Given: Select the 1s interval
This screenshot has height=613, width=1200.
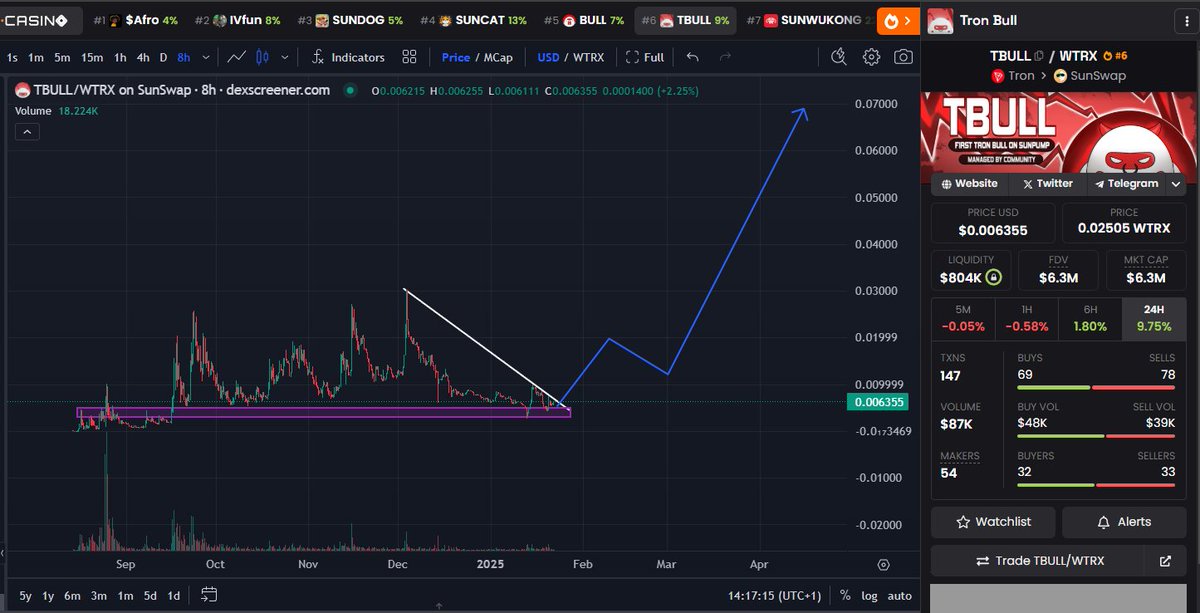Looking at the screenshot, I should [x=12, y=57].
